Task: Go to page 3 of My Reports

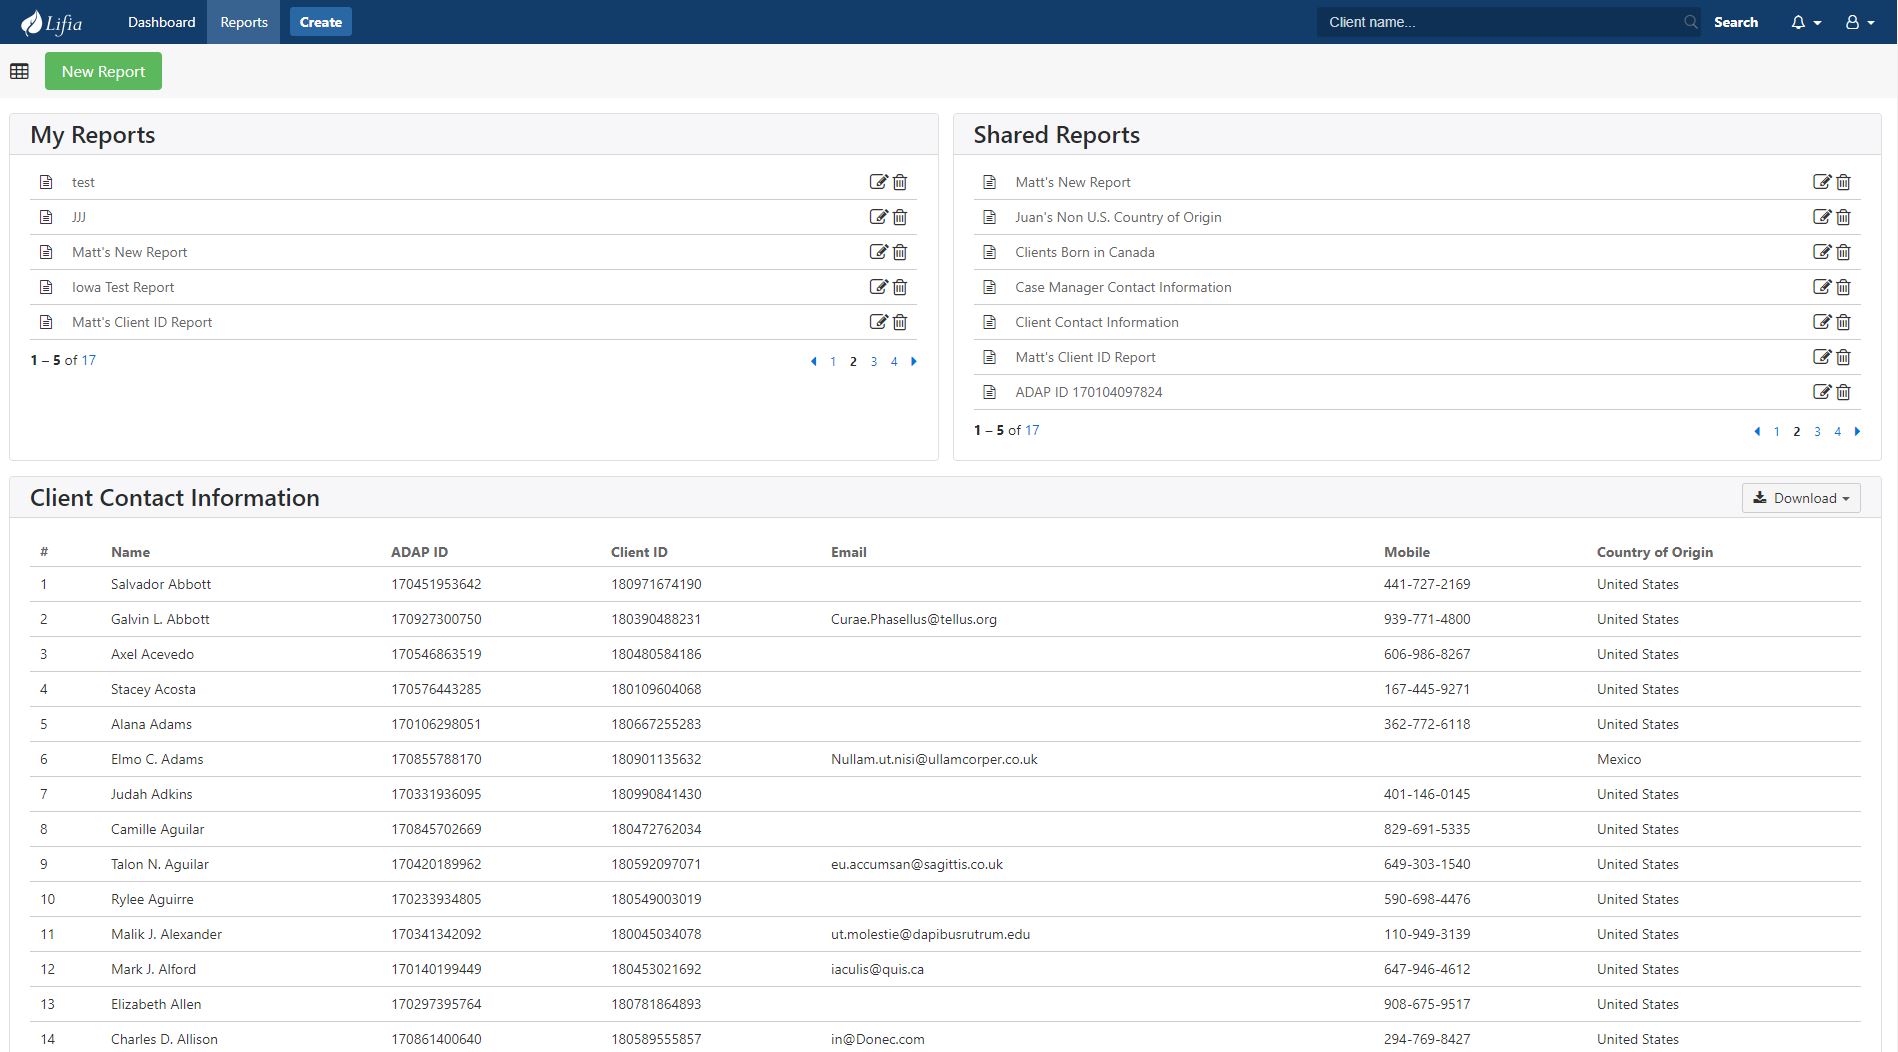Action: [x=874, y=361]
